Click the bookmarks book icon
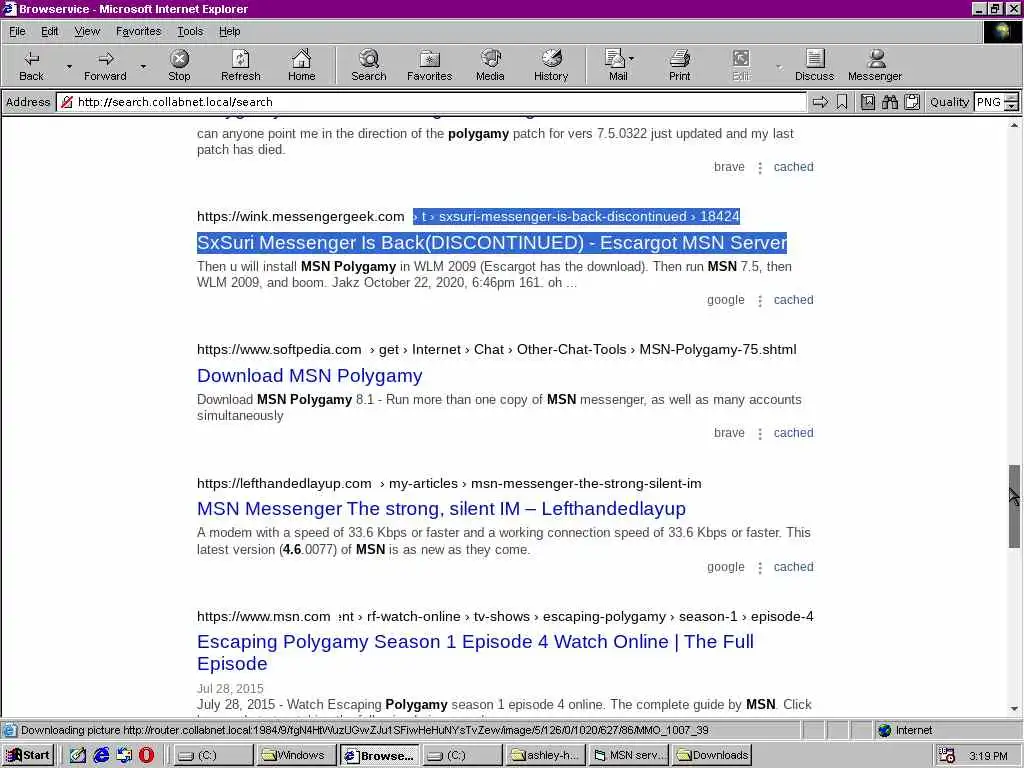1024x768 pixels. tap(868, 102)
